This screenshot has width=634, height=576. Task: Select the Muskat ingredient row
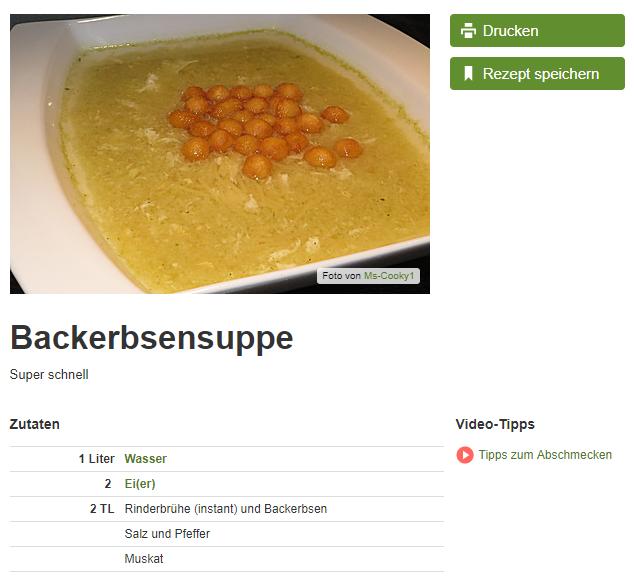[226, 559]
